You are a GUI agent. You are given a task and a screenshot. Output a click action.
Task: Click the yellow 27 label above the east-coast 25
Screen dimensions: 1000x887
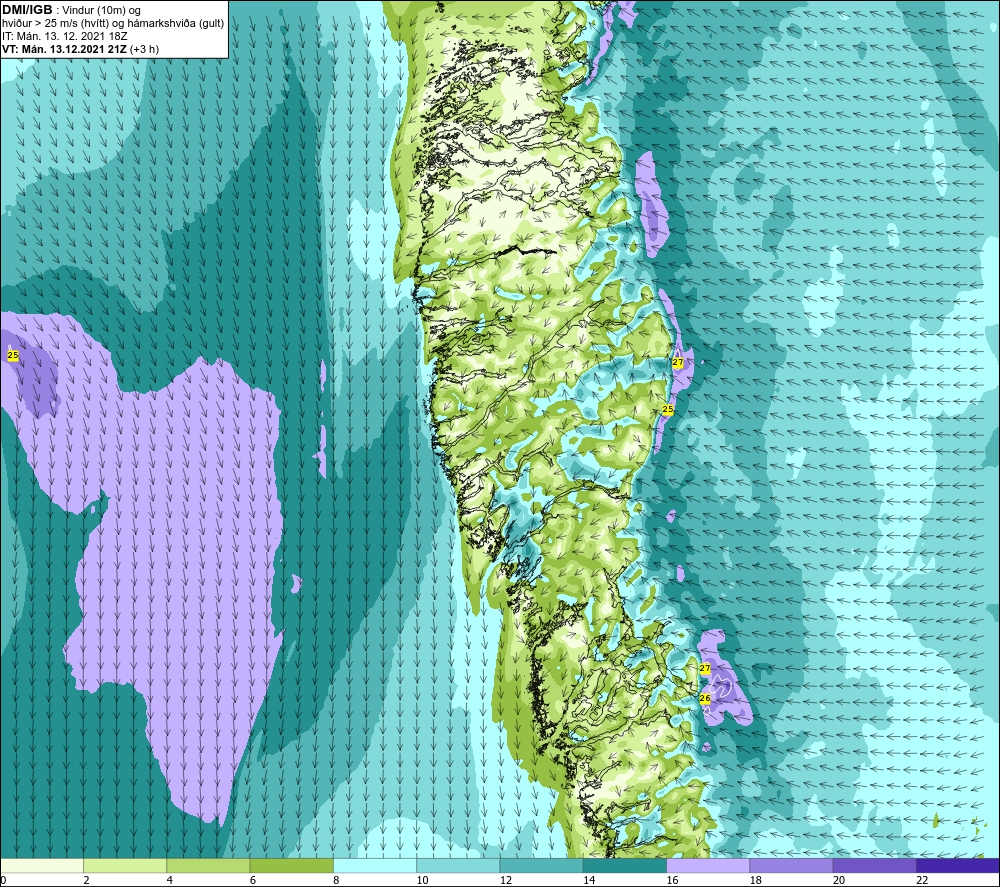[678, 362]
